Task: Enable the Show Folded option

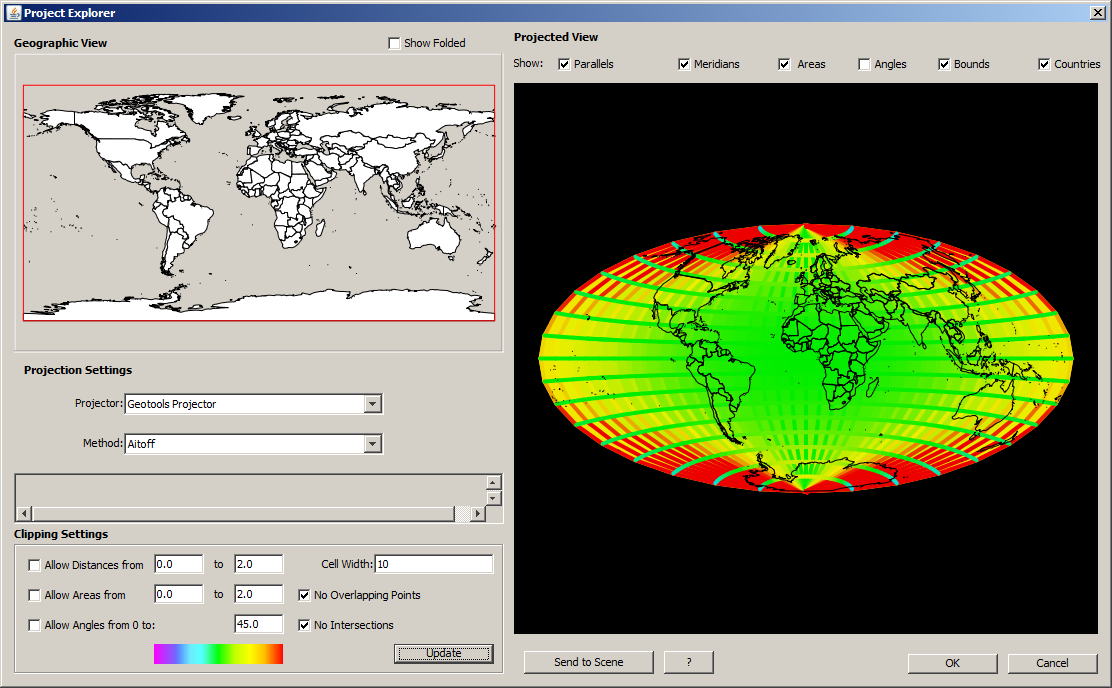Action: 394,43
